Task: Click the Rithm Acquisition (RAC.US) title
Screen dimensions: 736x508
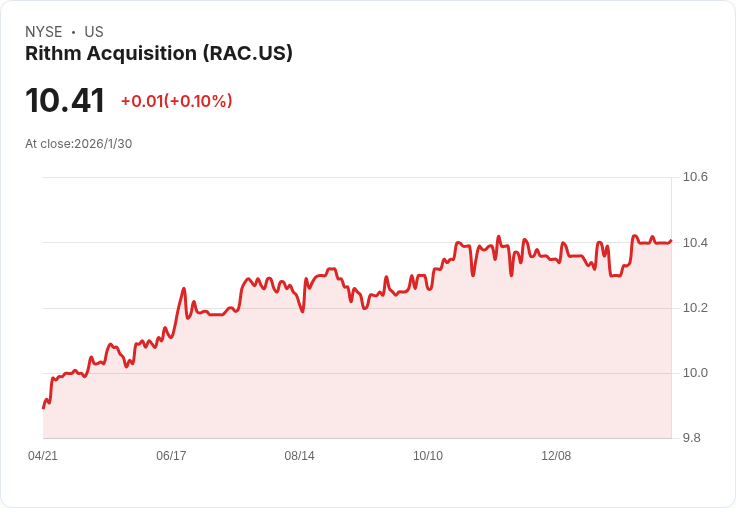Action: (159, 53)
